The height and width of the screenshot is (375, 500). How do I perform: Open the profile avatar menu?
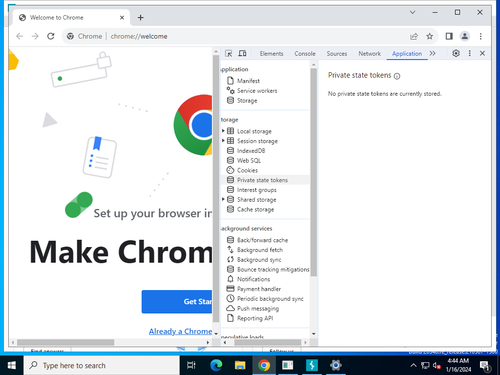pyautogui.click(x=465, y=36)
